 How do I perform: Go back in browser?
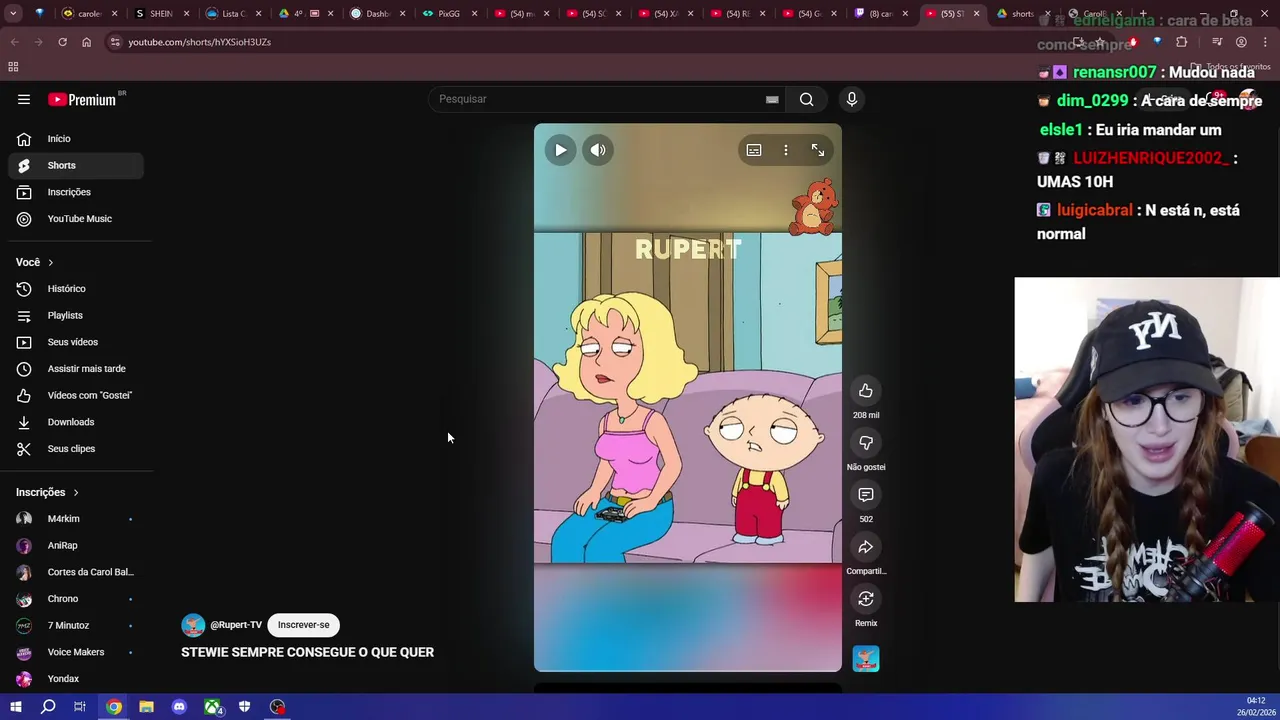click(x=14, y=42)
